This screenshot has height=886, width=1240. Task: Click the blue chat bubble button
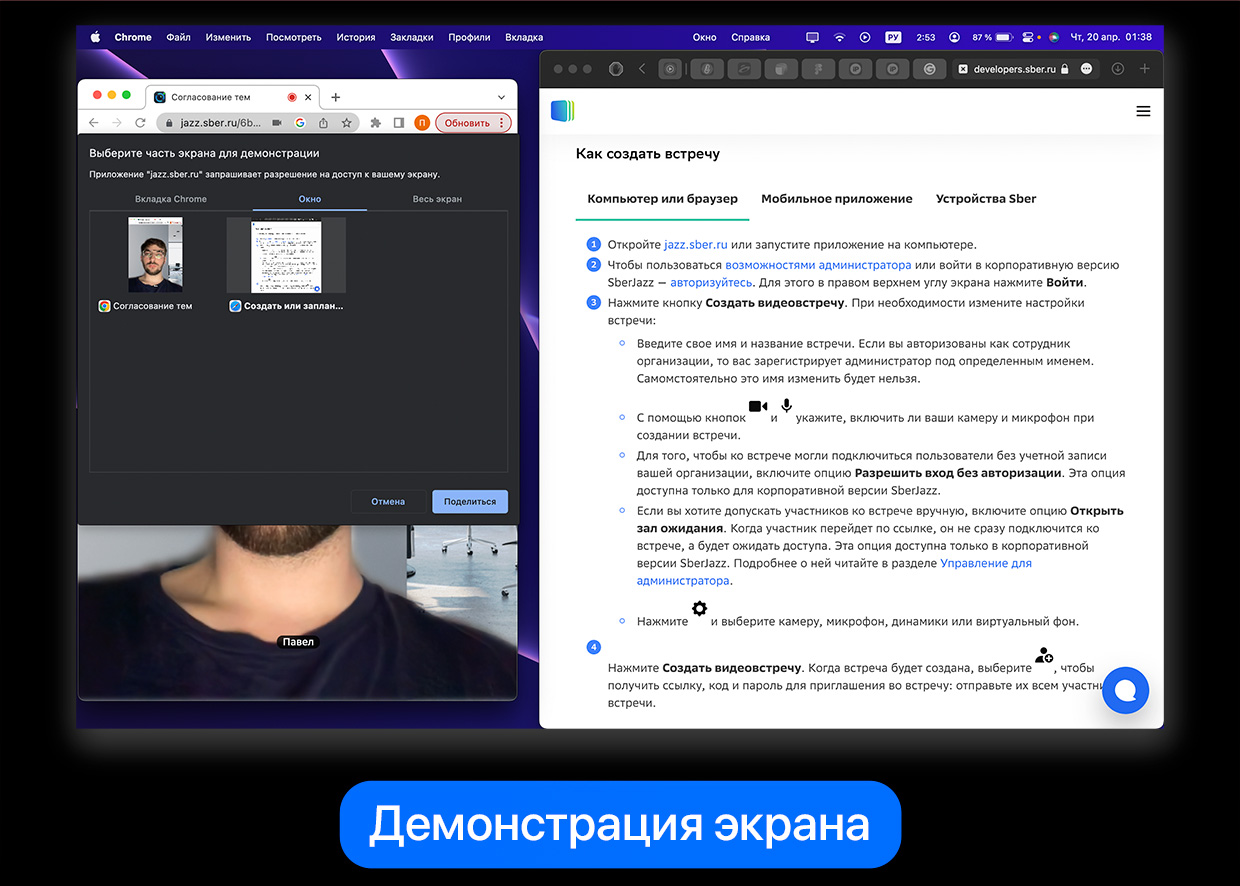1126,690
